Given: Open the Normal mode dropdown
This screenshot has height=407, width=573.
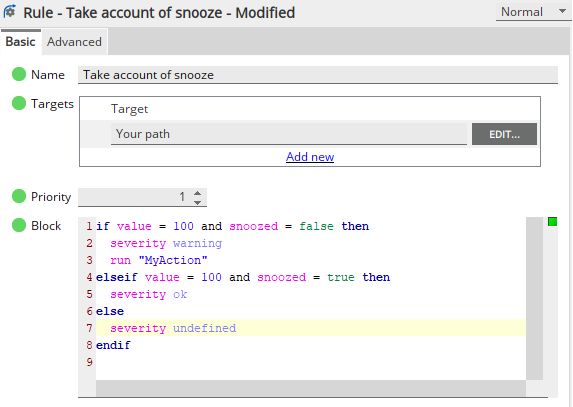Looking at the screenshot, I should tap(533, 12).
